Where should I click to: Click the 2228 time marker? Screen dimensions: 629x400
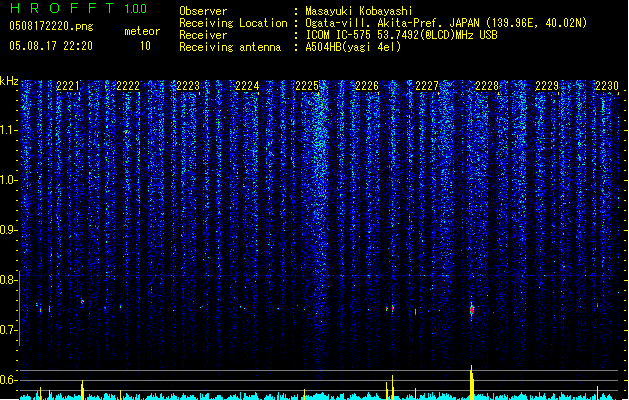[x=487, y=85]
